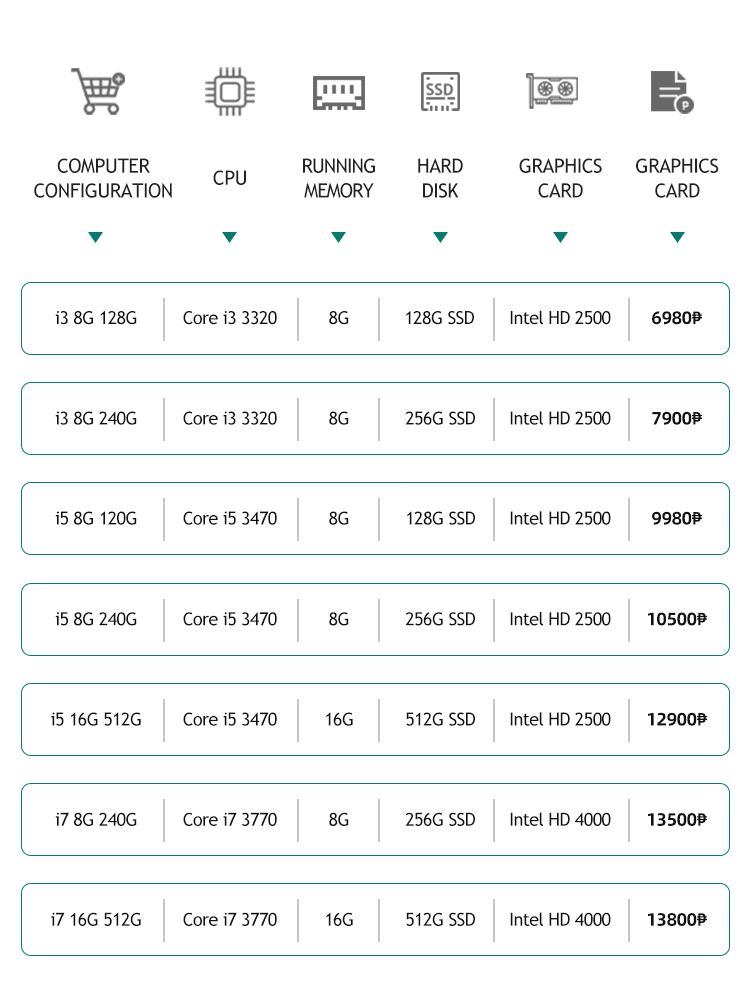Click the price document icon
Image resolution: width=750 pixels, height=1000 pixels.
click(x=671, y=91)
